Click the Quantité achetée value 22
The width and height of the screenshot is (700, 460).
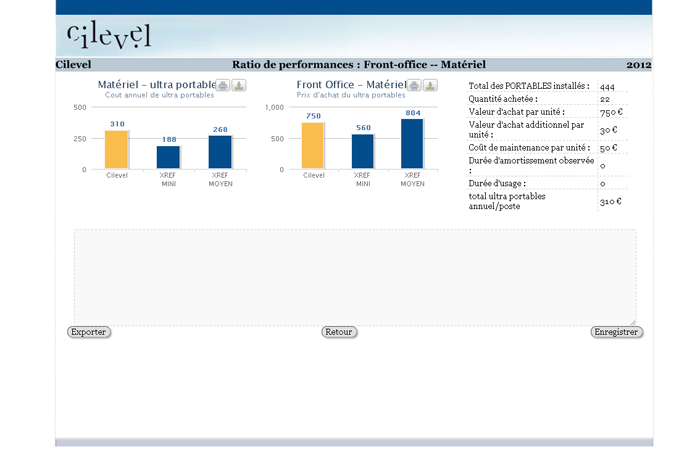pyautogui.click(x=605, y=100)
